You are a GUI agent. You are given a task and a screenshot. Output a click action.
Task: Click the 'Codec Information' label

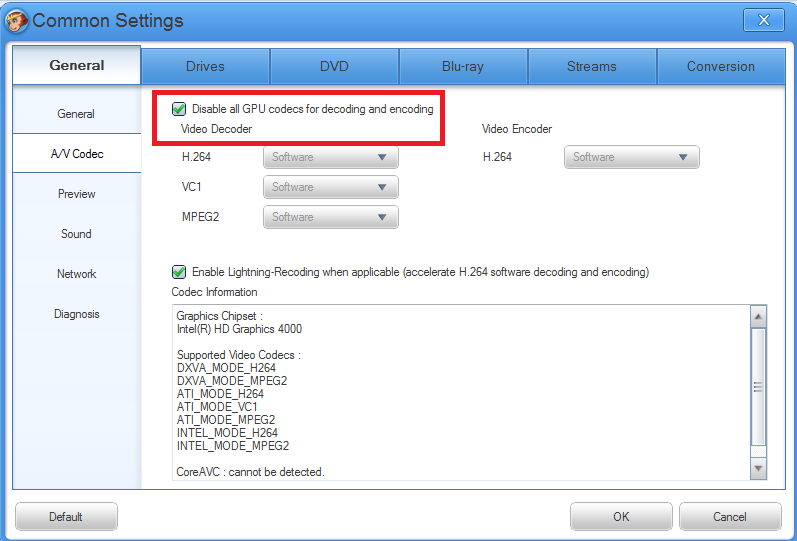214,292
